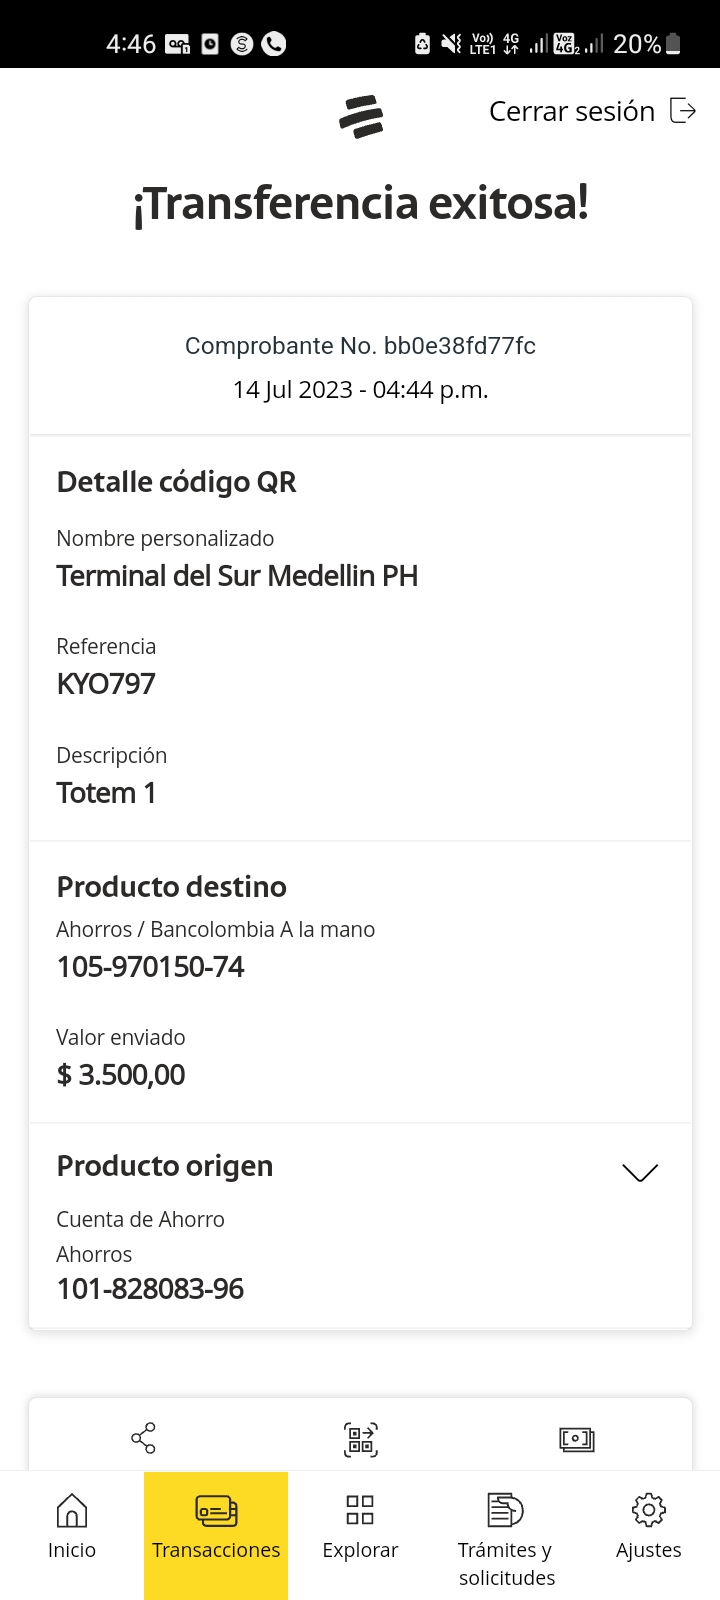Viewport: 720px width, 1600px height.
Task: Select the Comprobante No. text
Action: tap(360, 346)
